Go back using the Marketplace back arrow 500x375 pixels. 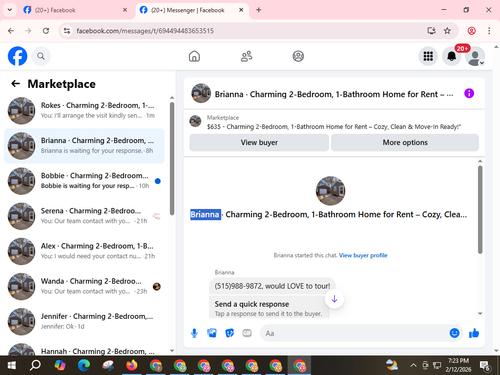point(16,84)
